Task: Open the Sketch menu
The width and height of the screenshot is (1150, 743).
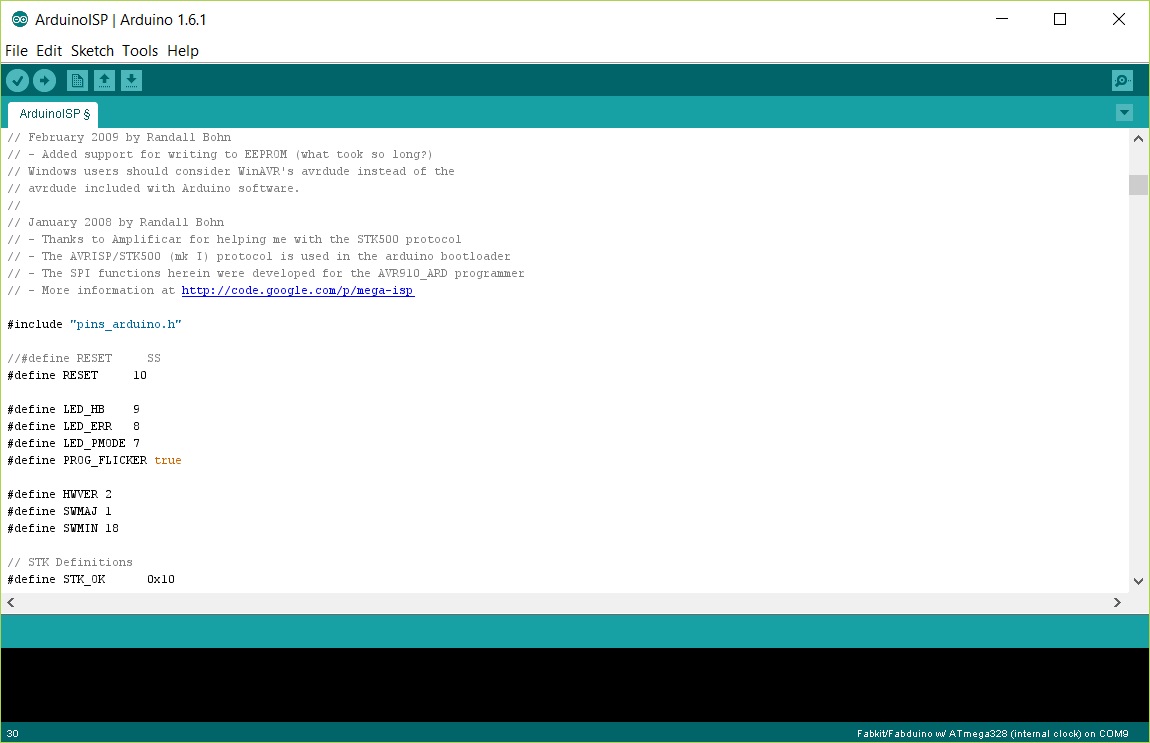Action: tap(92, 51)
